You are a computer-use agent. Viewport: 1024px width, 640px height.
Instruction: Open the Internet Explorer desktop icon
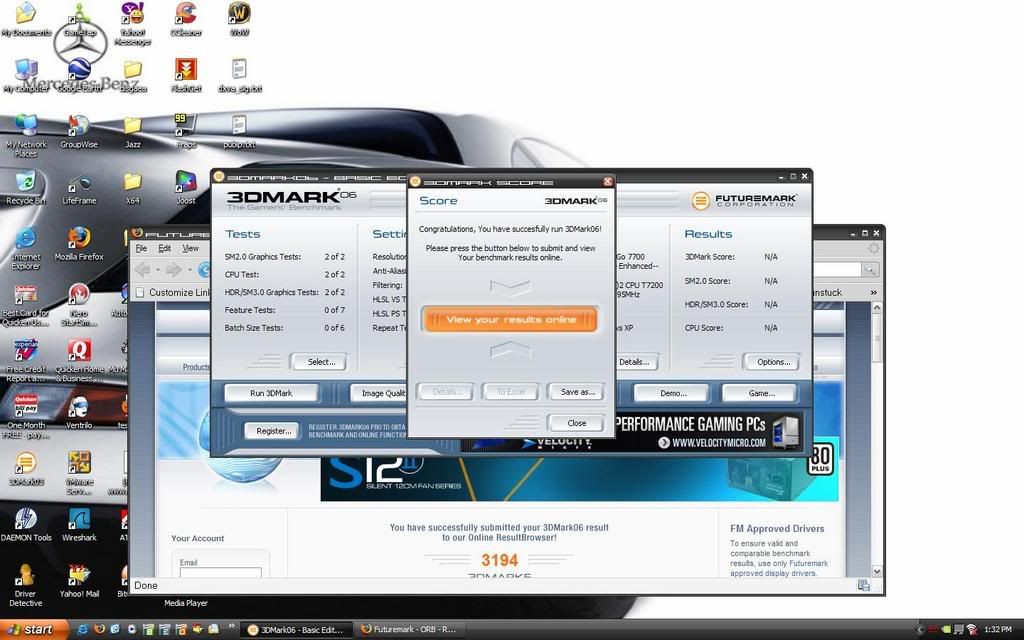click(x=26, y=249)
